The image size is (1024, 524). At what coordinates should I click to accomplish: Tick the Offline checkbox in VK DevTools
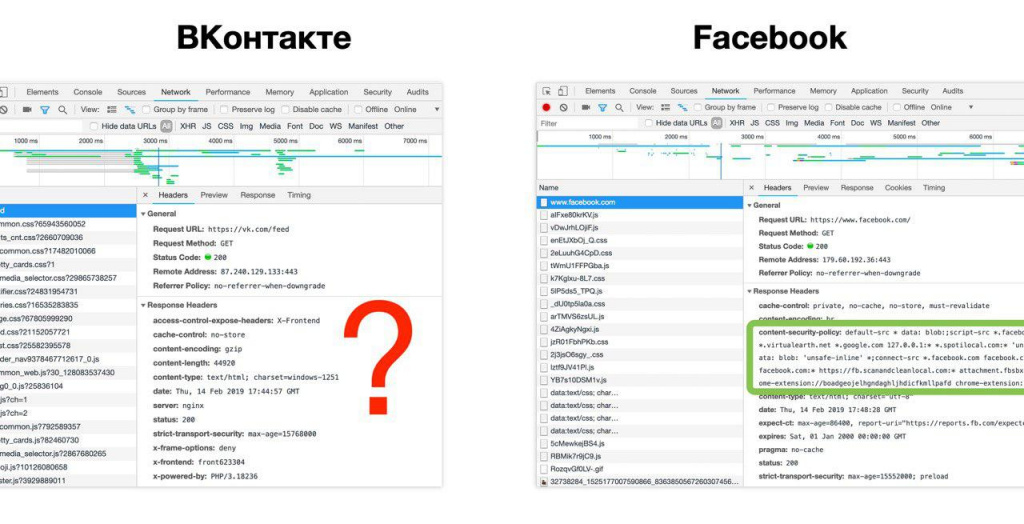pos(358,110)
